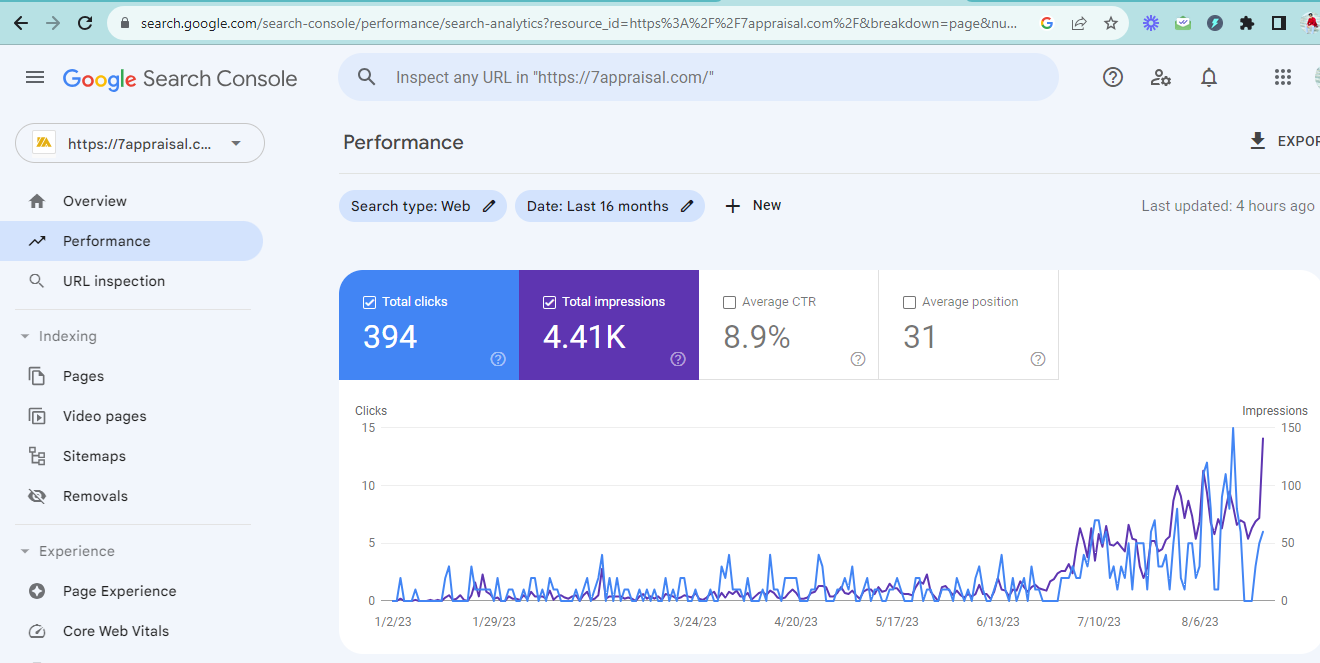Image resolution: width=1320 pixels, height=663 pixels.
Task: Click the browser back arrow
Action: (21, 23)
